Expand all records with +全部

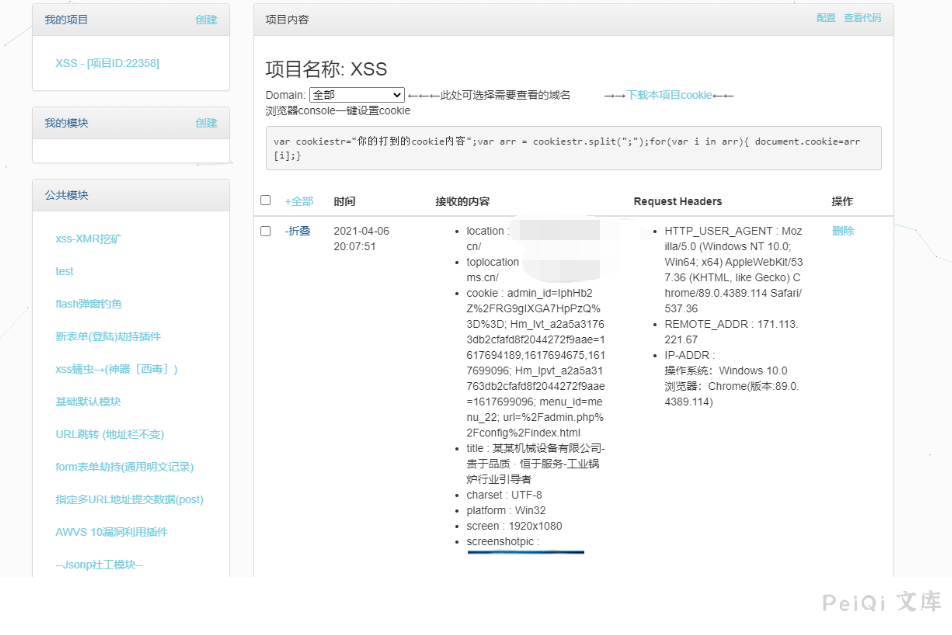(299, 201)
